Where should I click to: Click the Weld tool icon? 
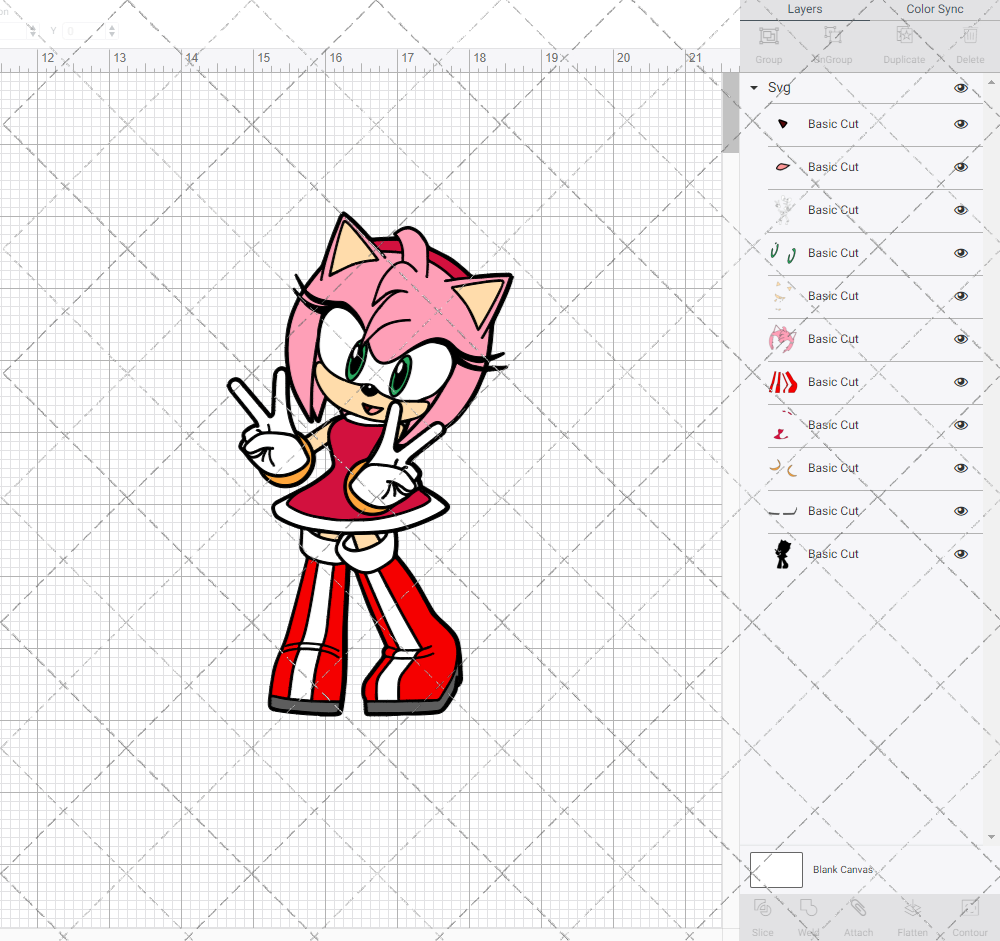point(808,908)
